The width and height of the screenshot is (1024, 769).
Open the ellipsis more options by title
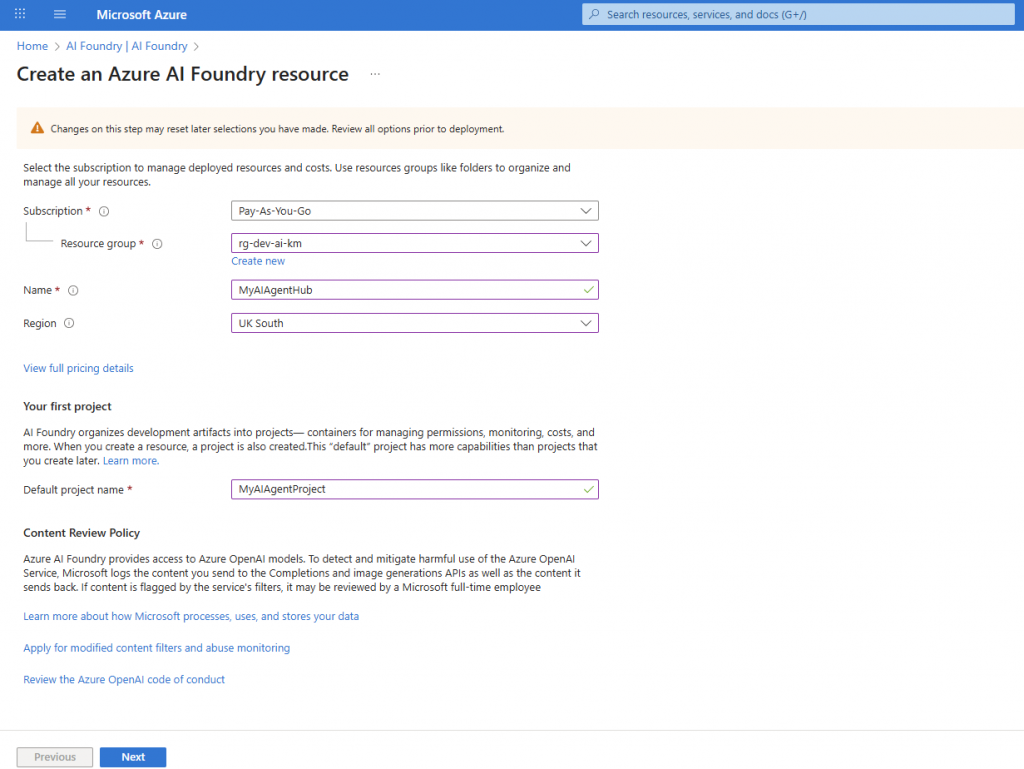tap(375, 75)
